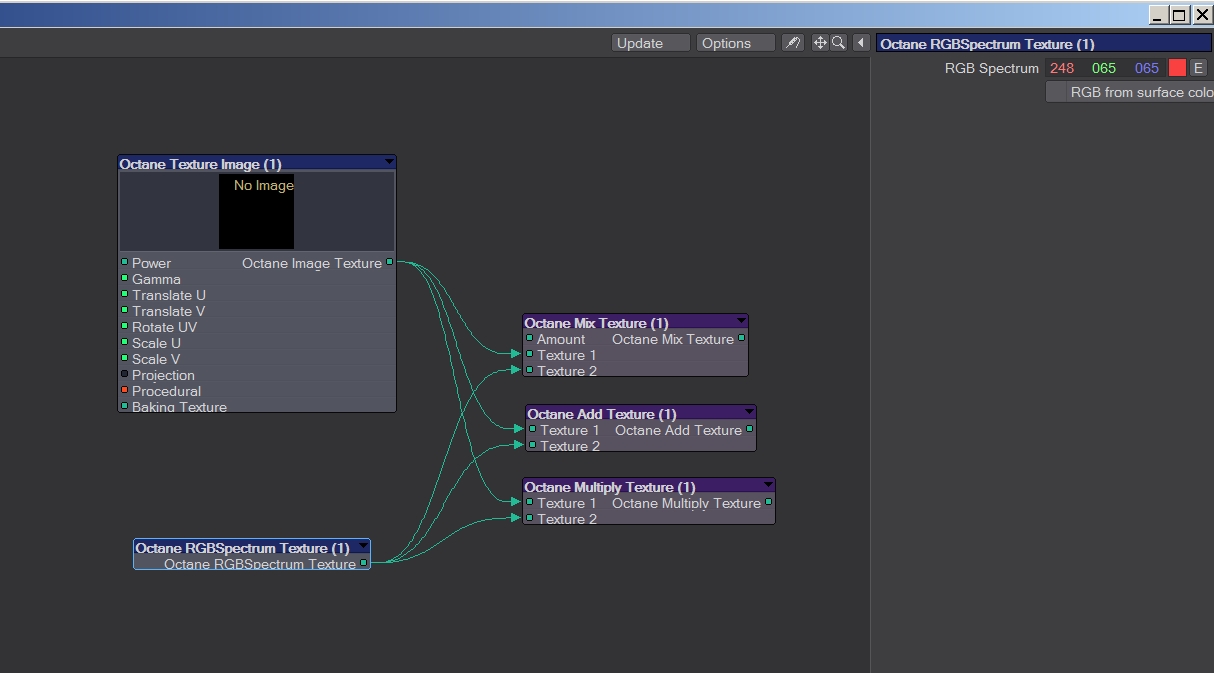Select the Octane Add Texture (1) node title
Image resolution: width=1214 pixels, height=673 pixels.
click(601, 414)
